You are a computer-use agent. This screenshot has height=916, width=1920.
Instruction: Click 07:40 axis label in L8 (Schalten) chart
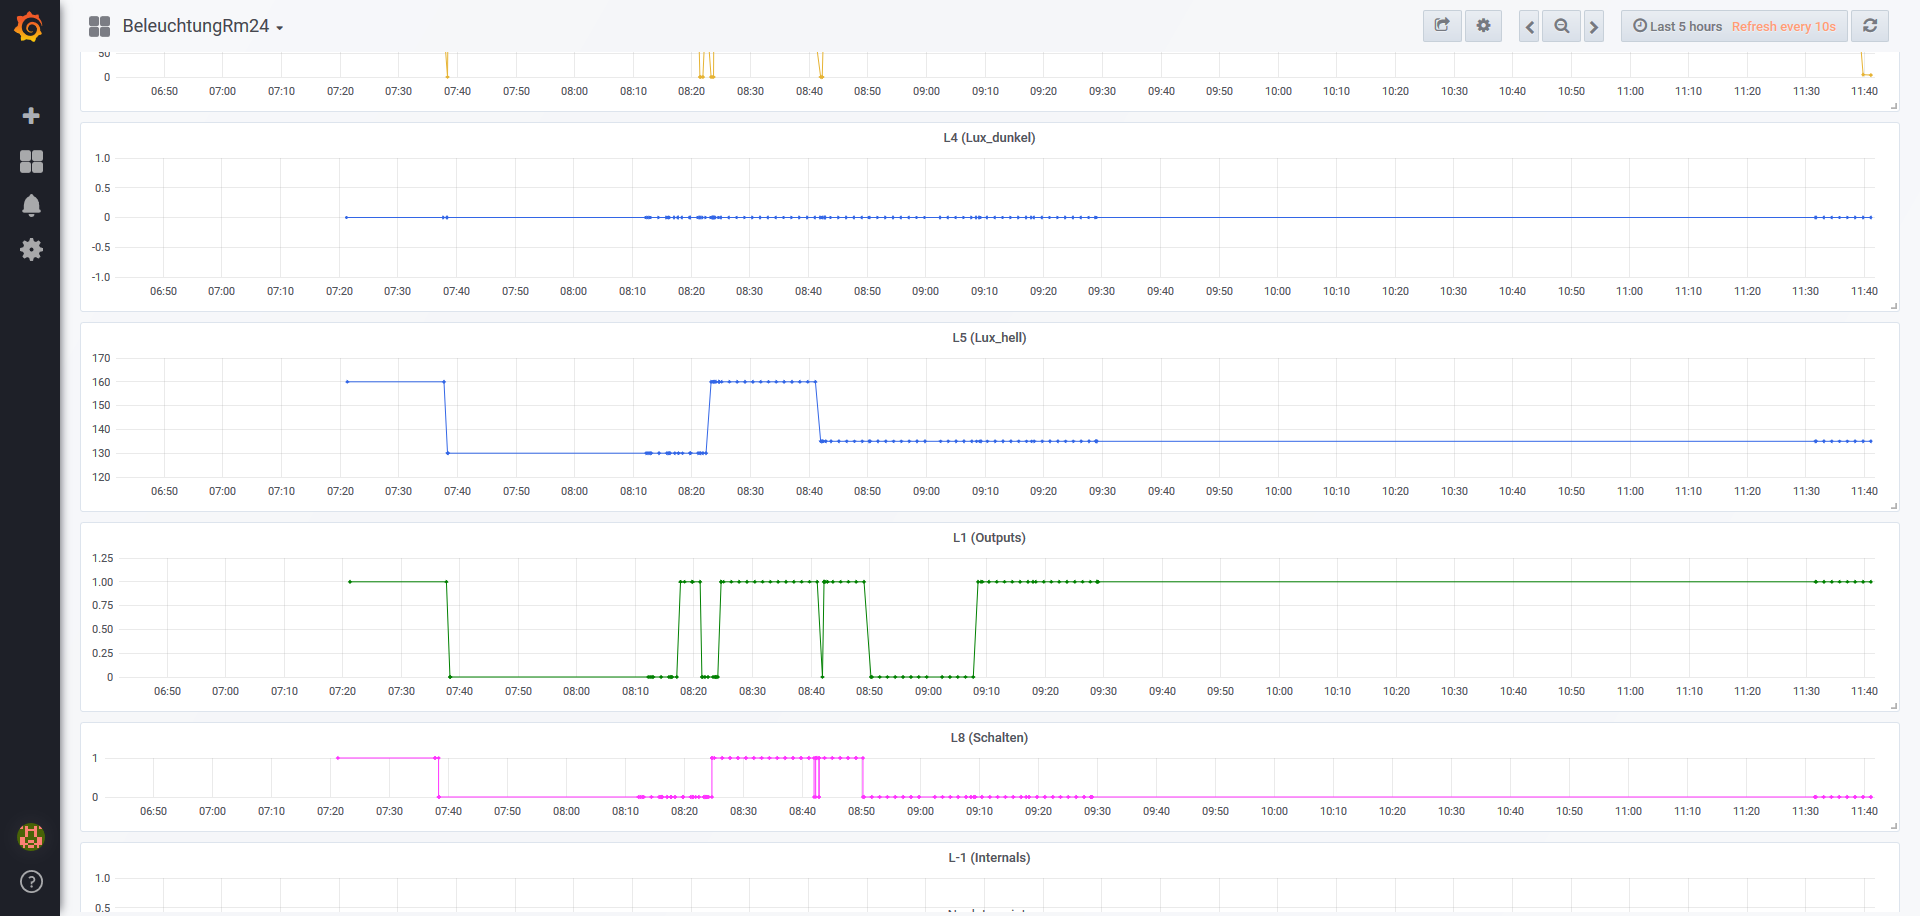(448, 812)
